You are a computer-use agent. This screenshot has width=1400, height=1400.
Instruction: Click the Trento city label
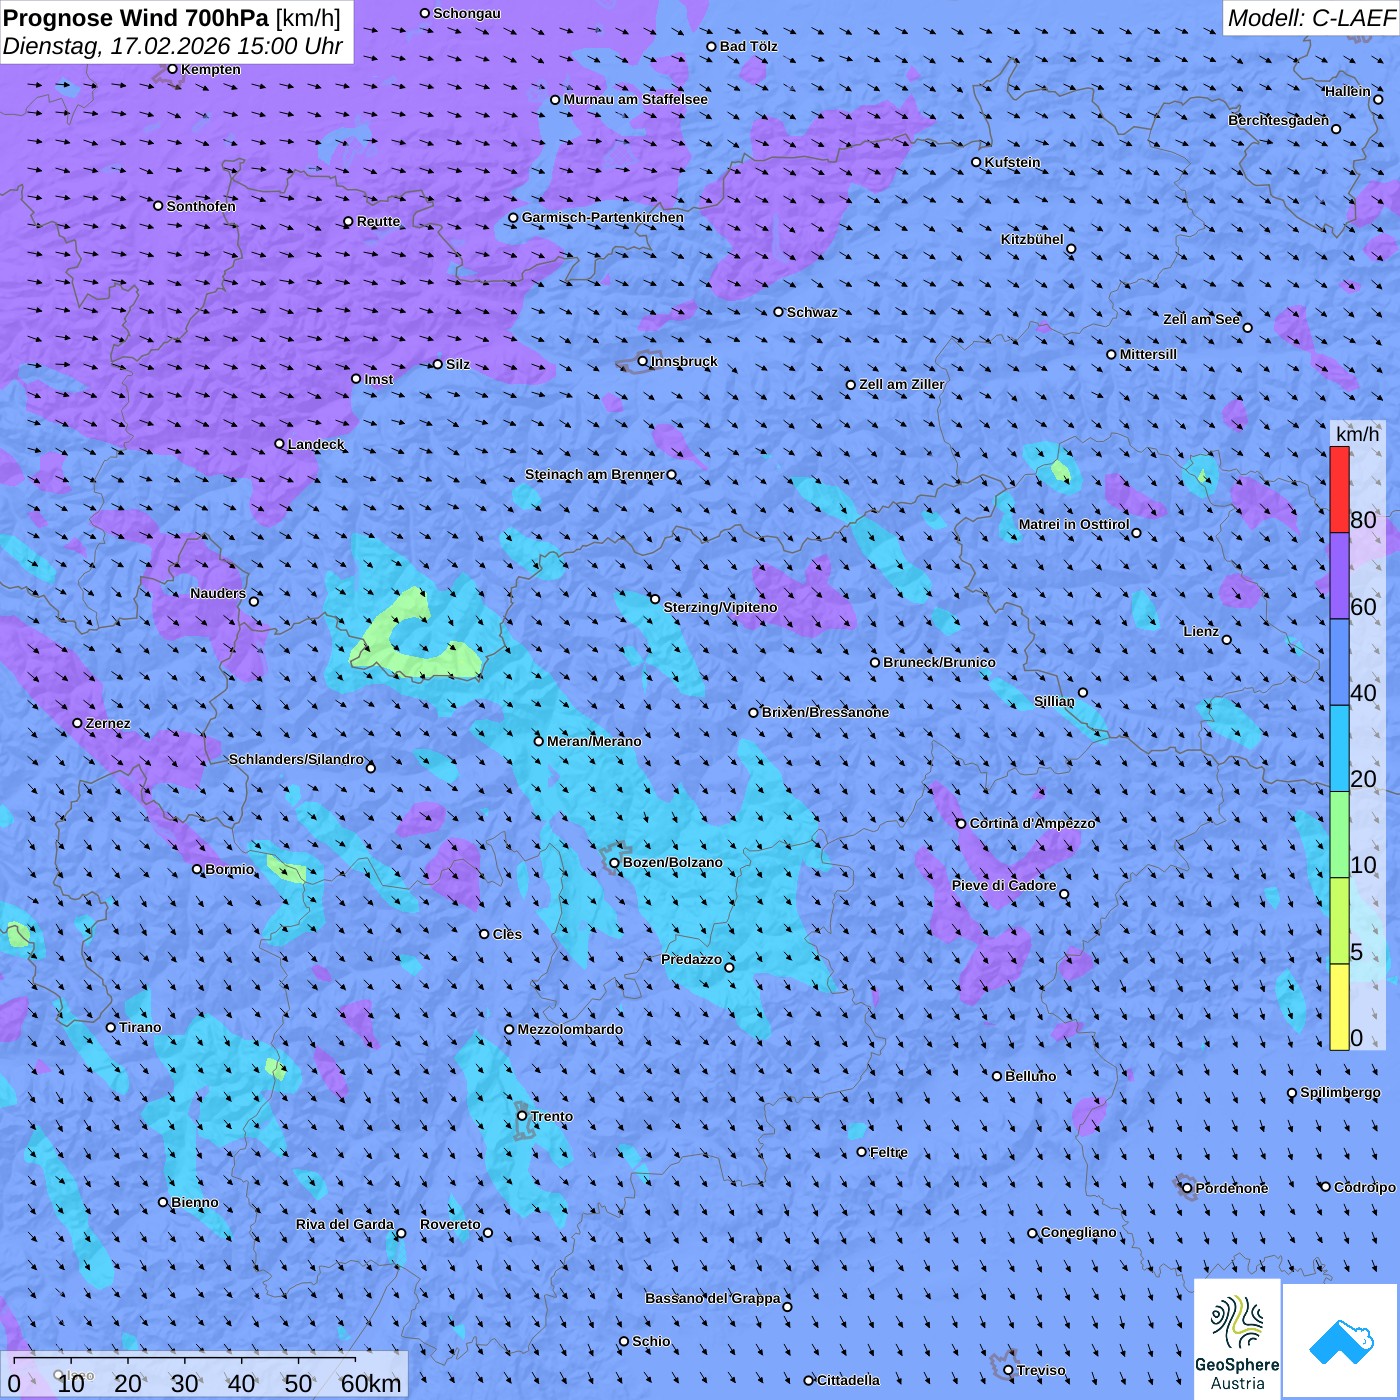click(x=552, y=1116)
